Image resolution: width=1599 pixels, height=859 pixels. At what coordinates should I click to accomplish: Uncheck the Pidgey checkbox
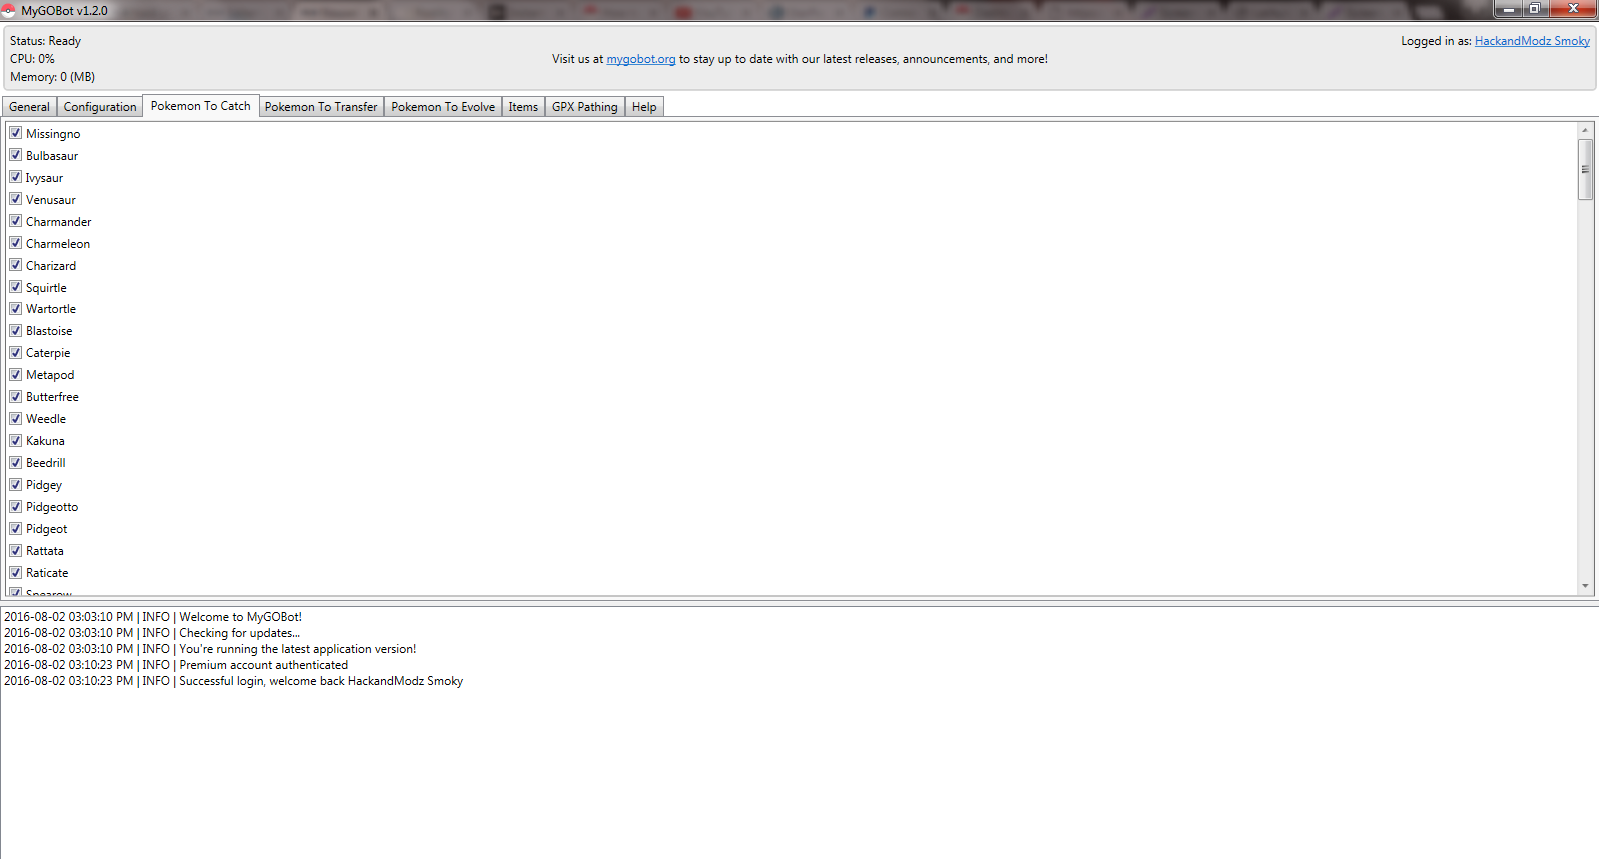point(15,485)
